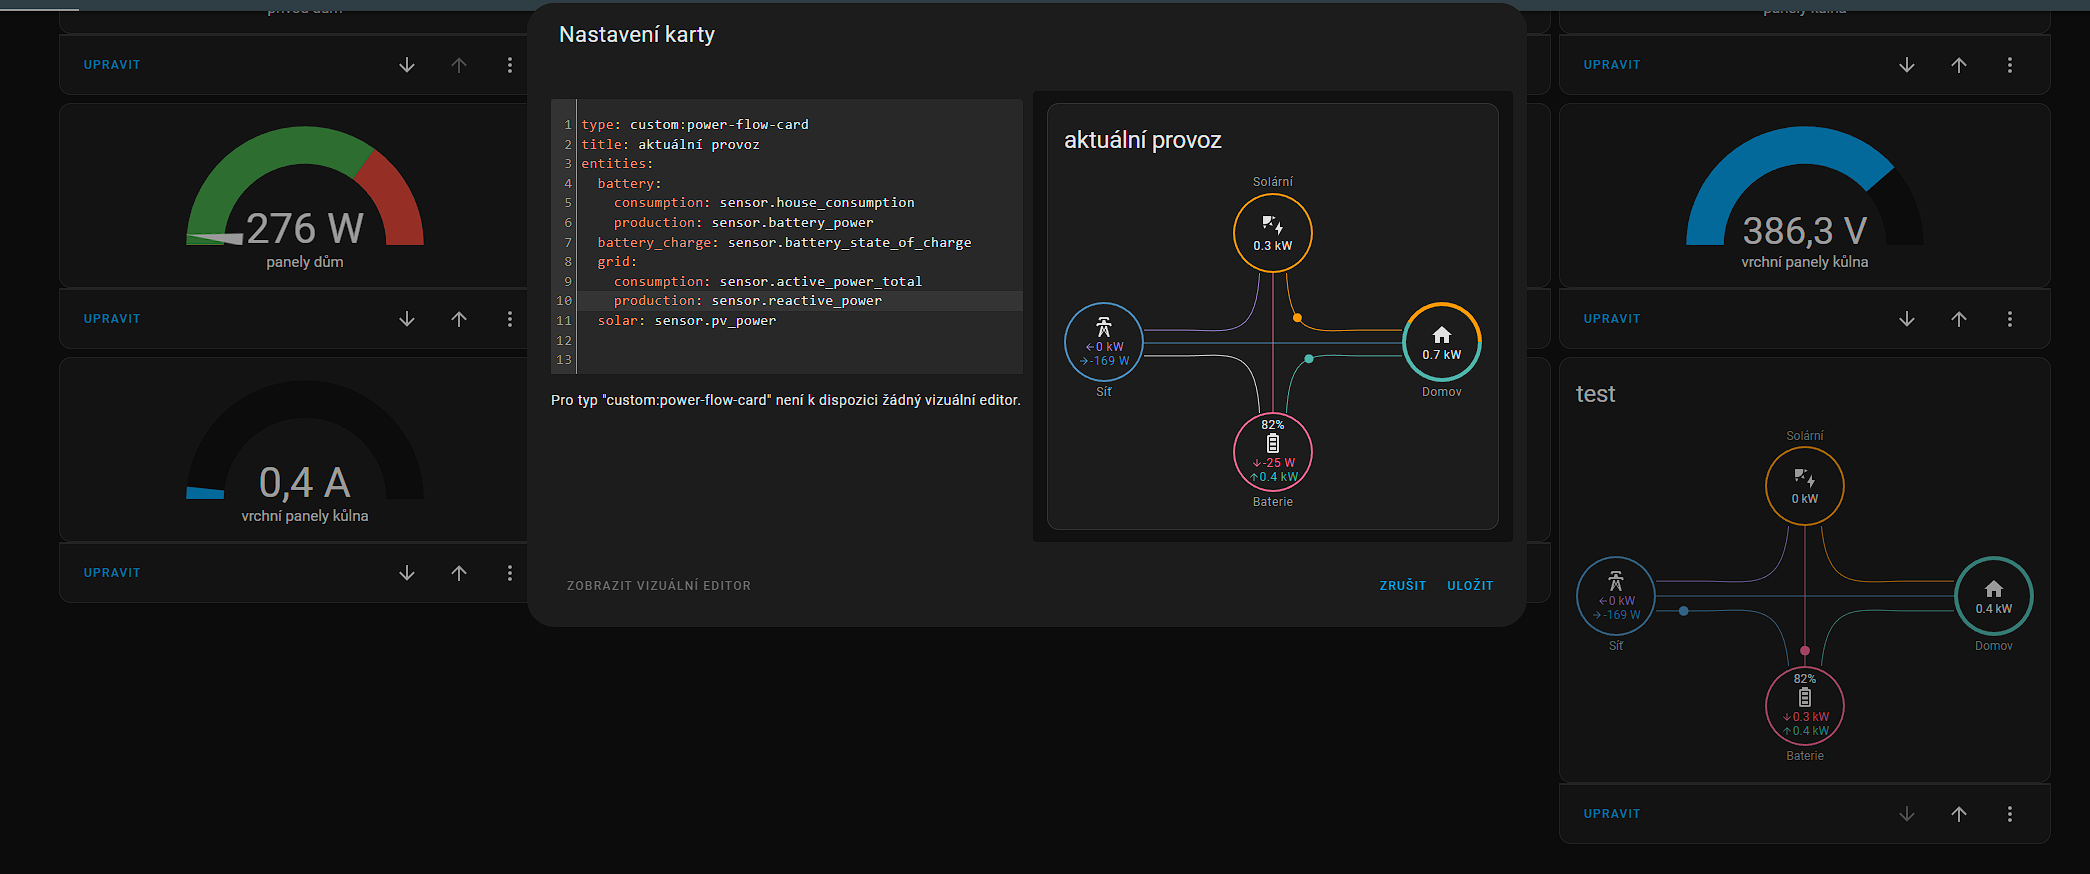This screenshot has height=874, width=2090.
Task: Click code line 'consumption: sensor.house_consumption'
Action: 764,203
